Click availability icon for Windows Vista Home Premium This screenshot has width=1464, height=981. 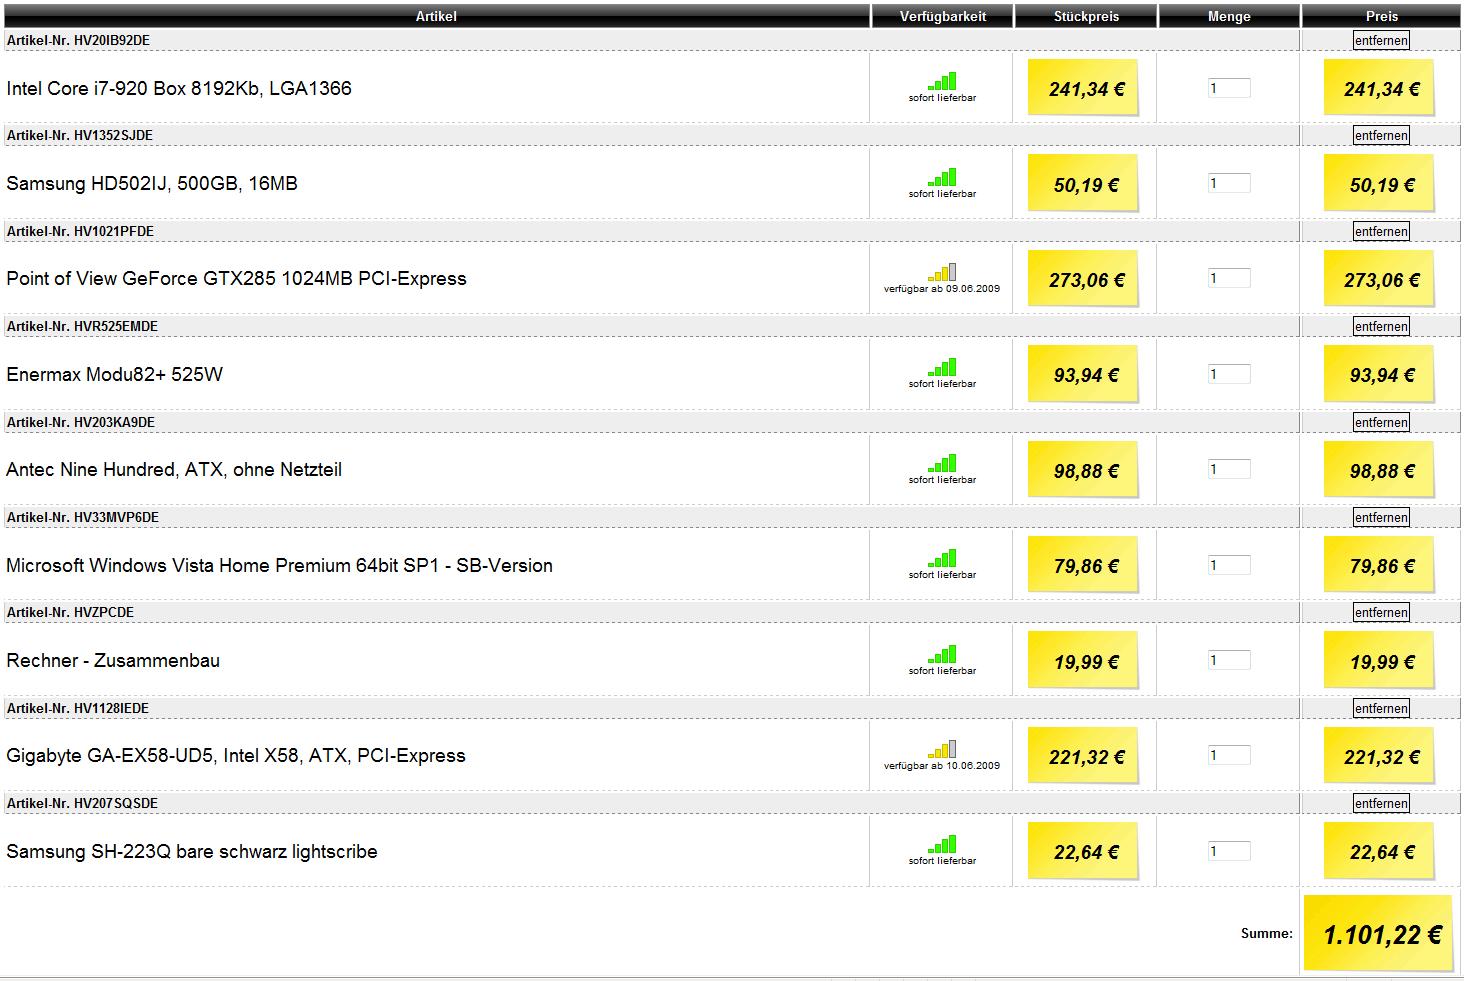point(942,558)
